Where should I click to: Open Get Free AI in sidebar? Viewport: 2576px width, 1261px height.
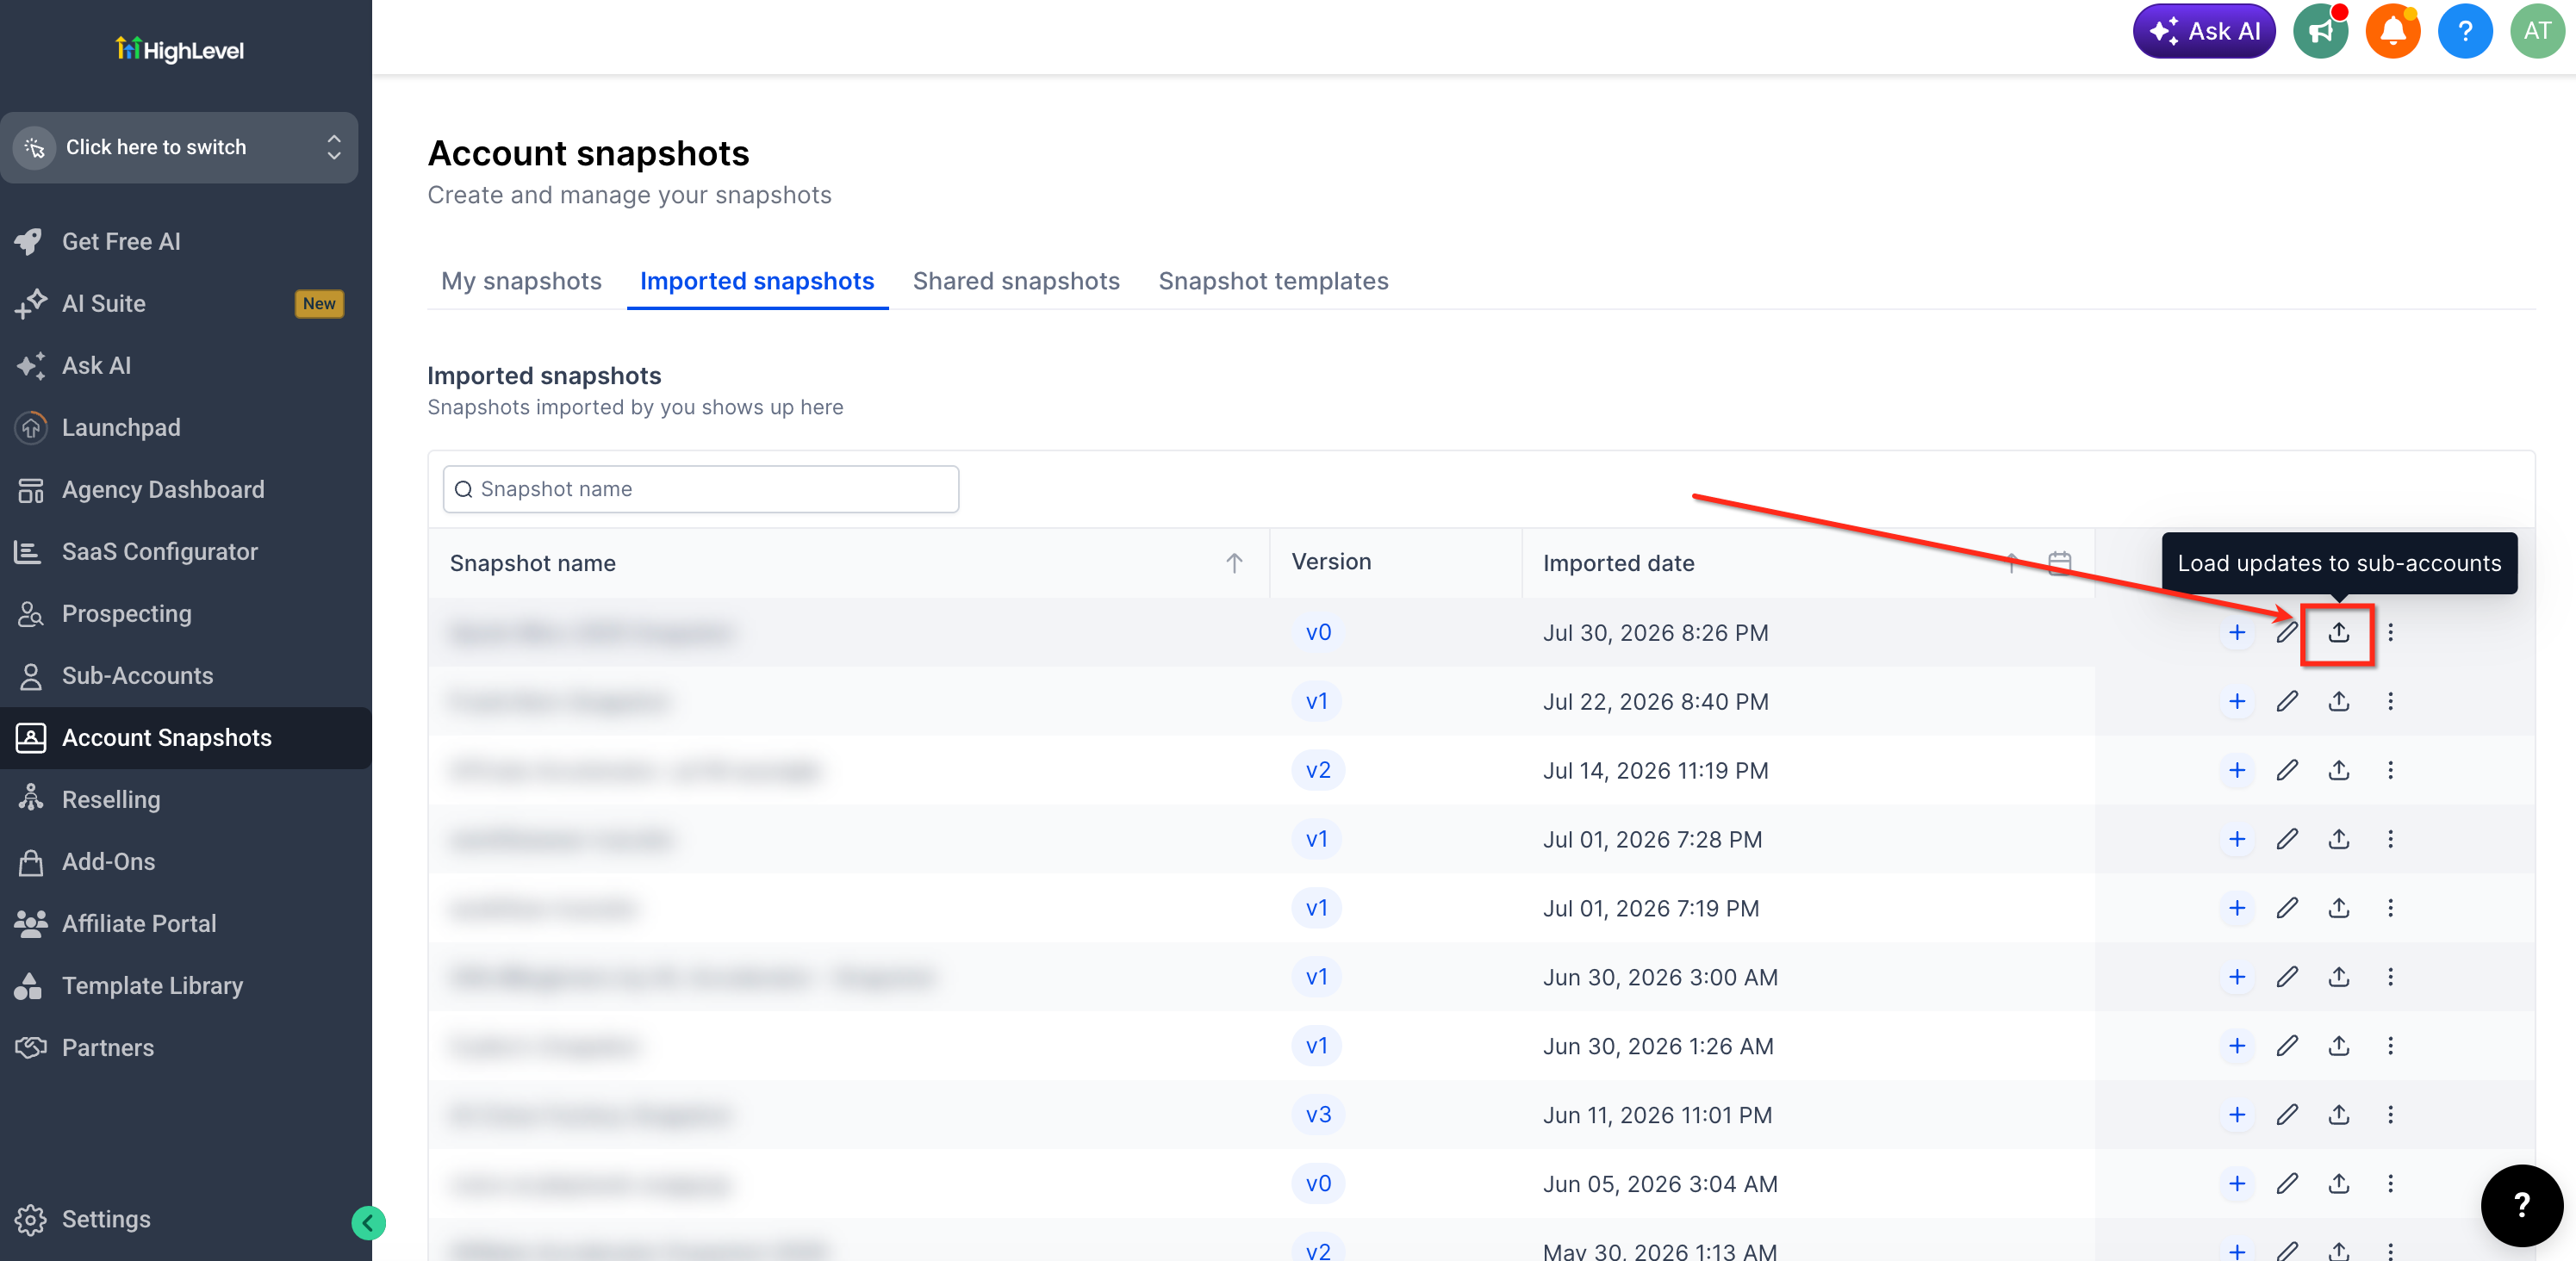point(120,241)
